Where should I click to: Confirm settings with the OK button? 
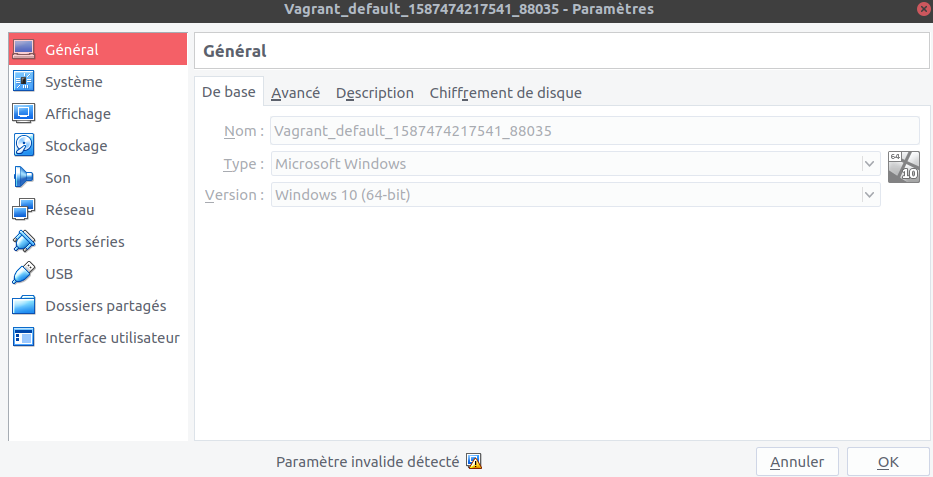(x=888, y=462)
